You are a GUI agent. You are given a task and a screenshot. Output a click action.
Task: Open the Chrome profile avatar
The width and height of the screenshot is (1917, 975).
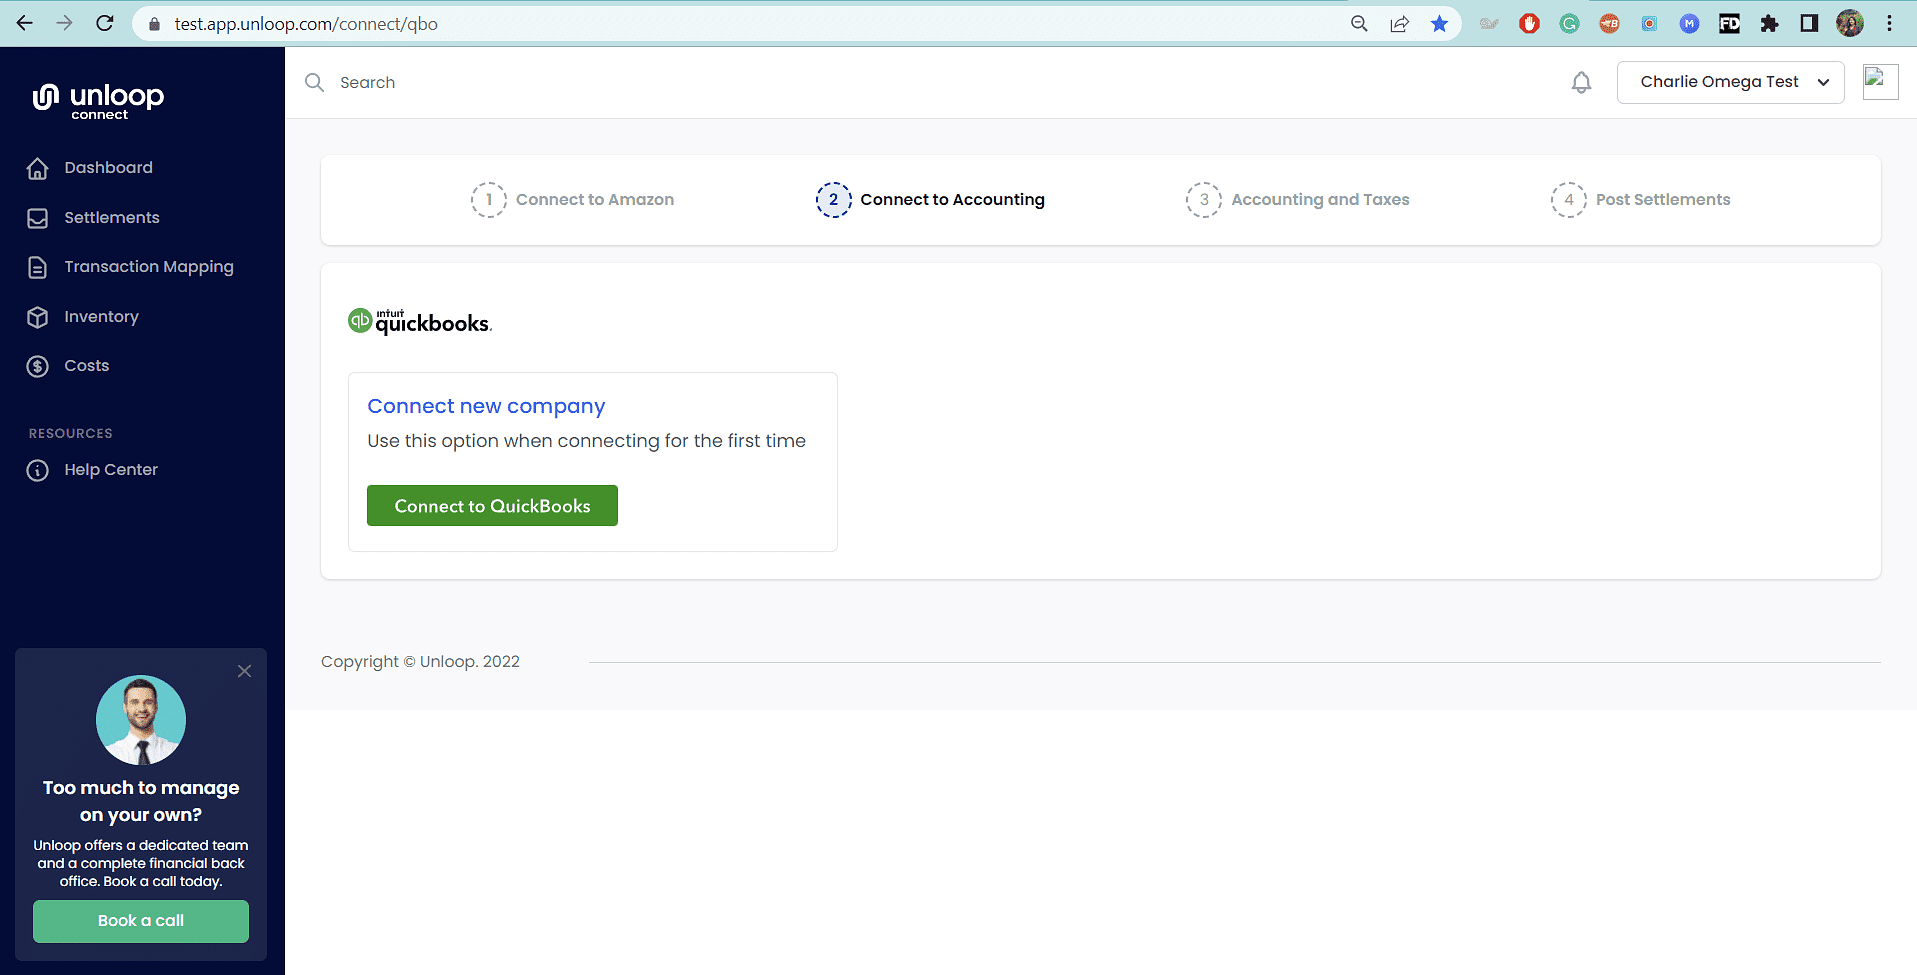click(x=1850, y=23)
